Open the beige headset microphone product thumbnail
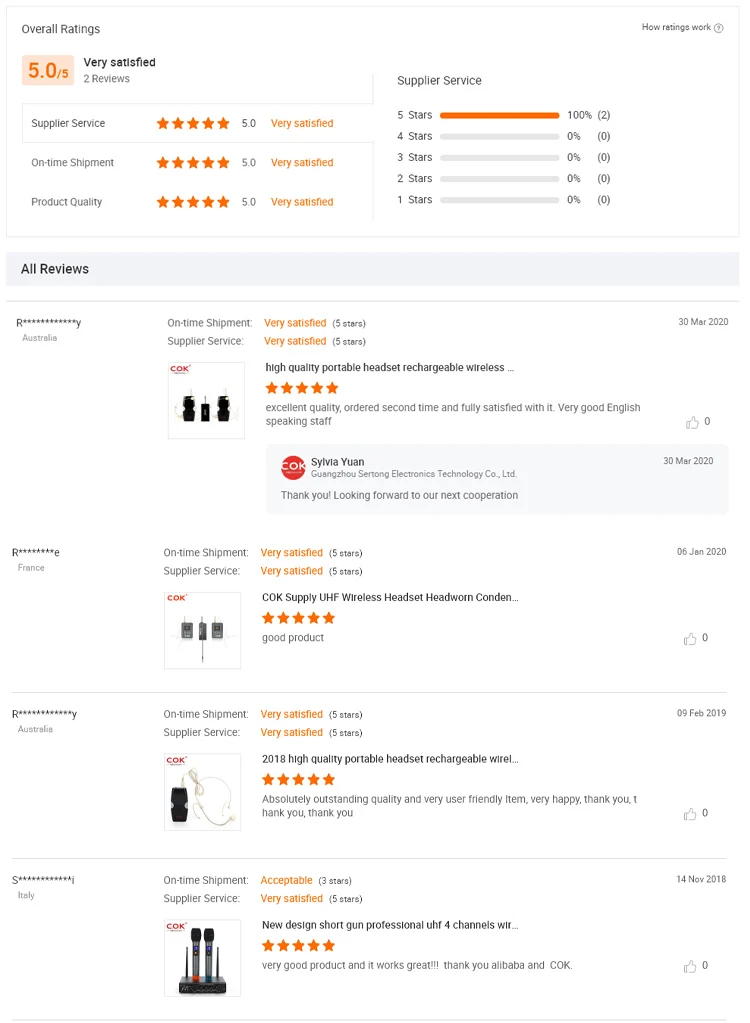 pyautogui.click(x=203, y=792)
